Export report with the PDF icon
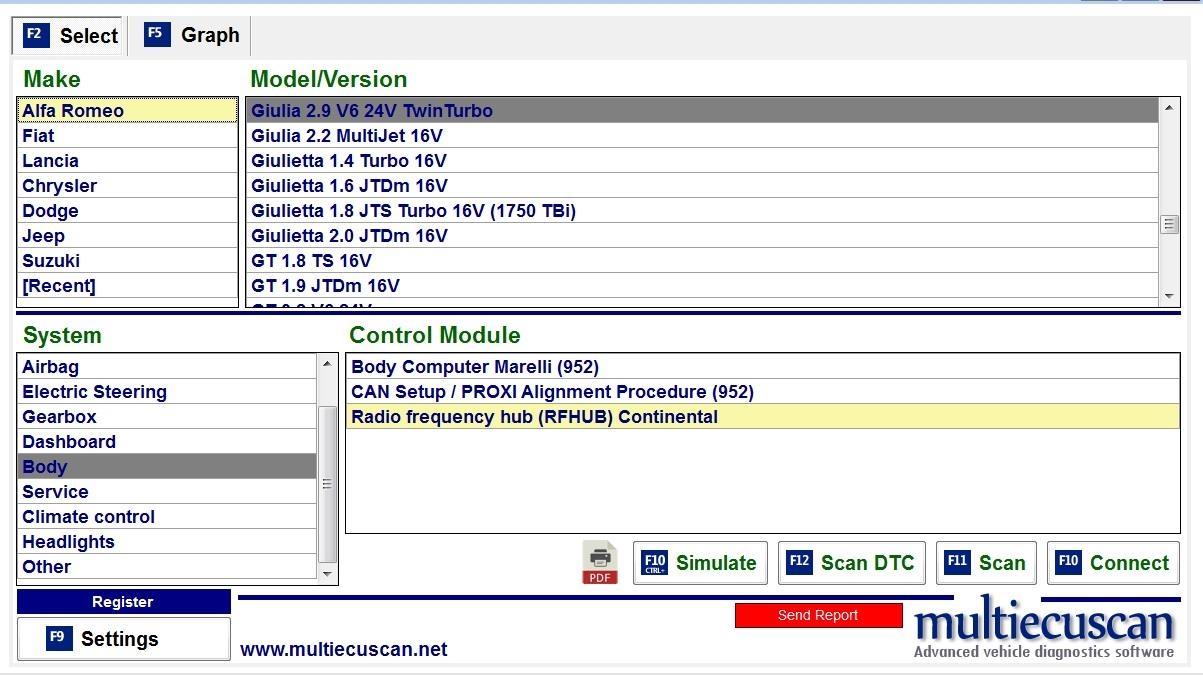The width and height of the screenshot is (1203, 675). [x=600, y=563]
